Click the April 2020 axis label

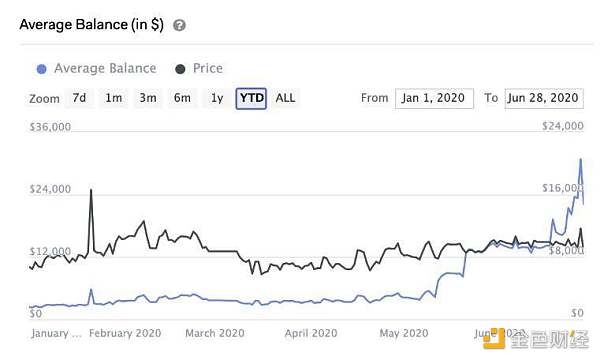[311, 333]
